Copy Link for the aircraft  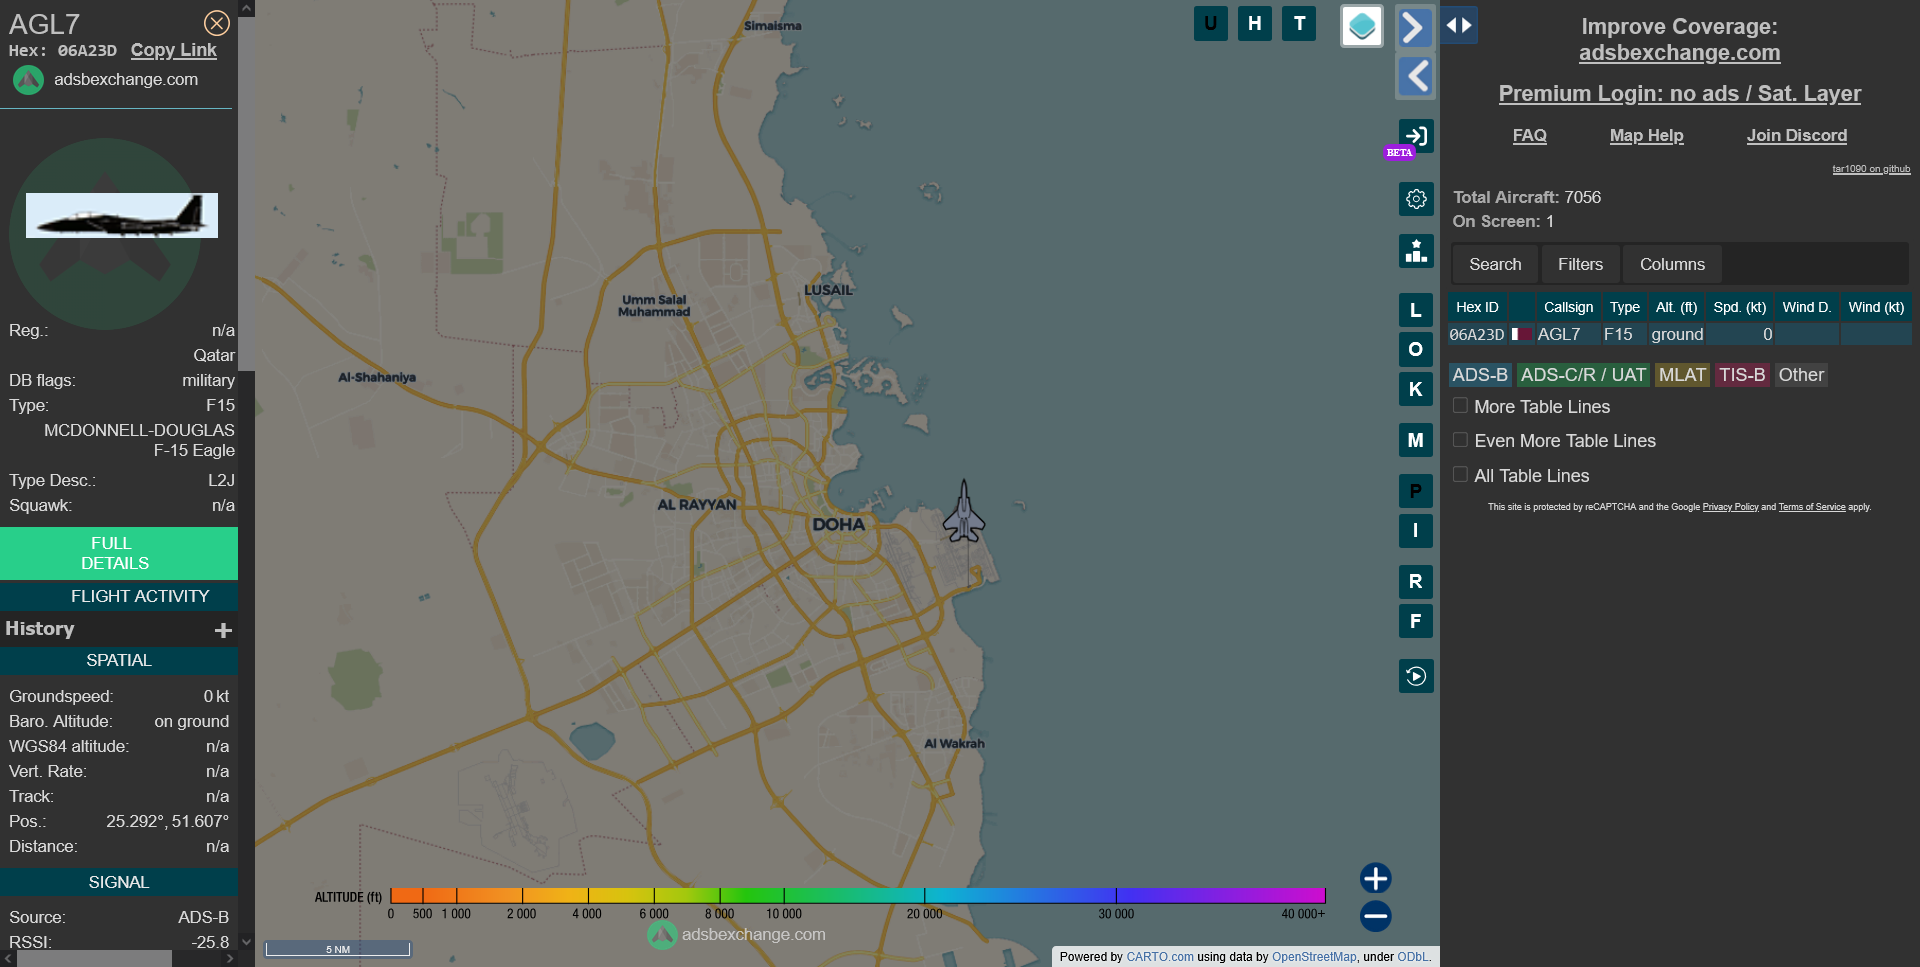point(173,50)
